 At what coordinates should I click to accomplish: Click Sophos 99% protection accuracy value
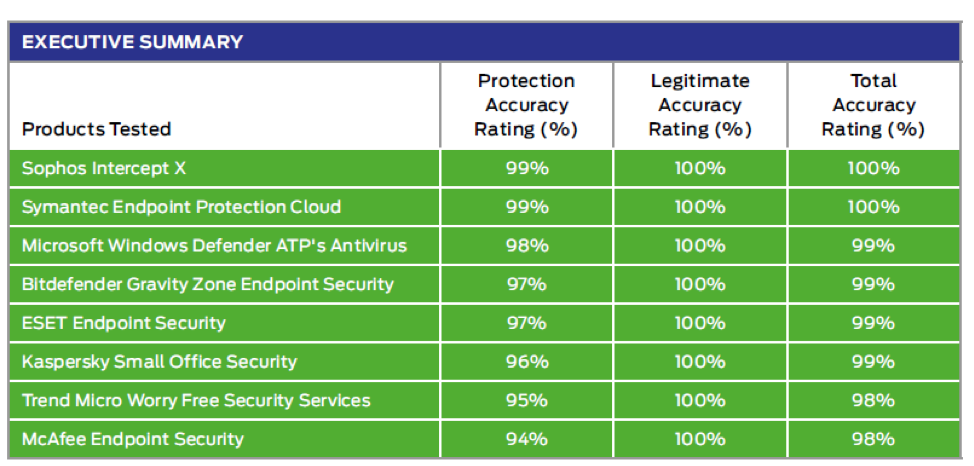click(x=527, y=168)
